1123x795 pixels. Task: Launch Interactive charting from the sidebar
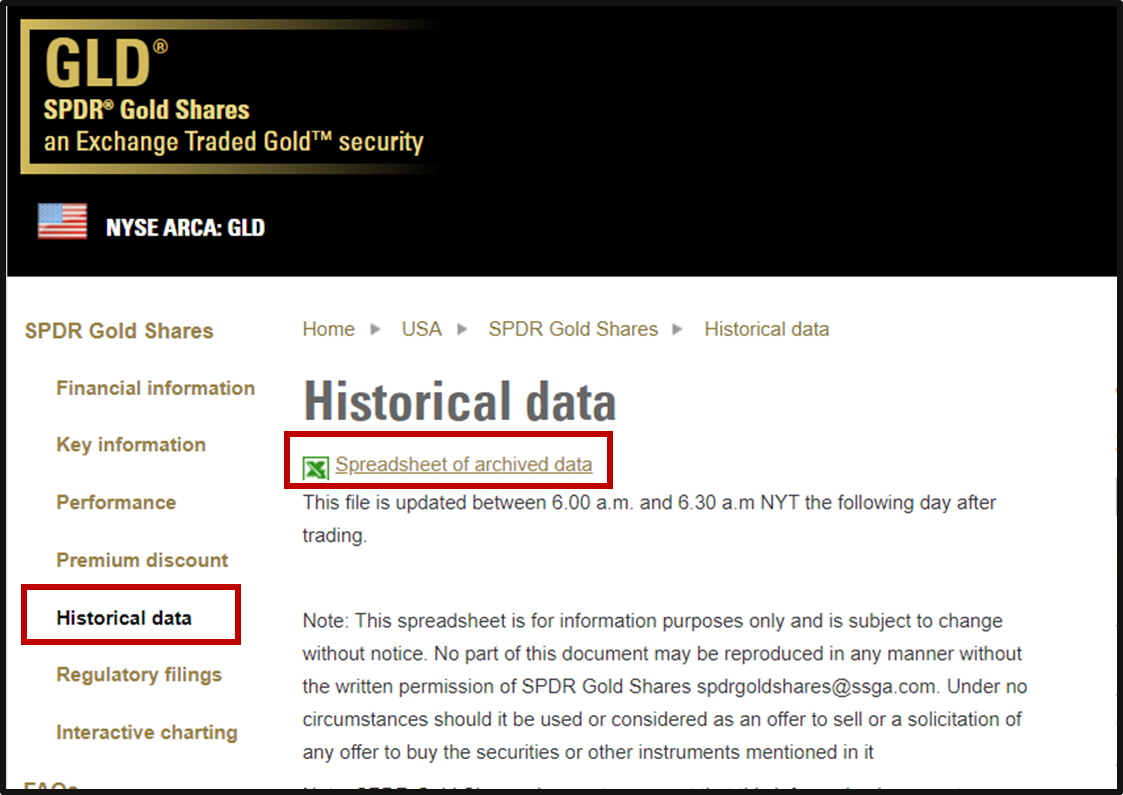point(147,732)
